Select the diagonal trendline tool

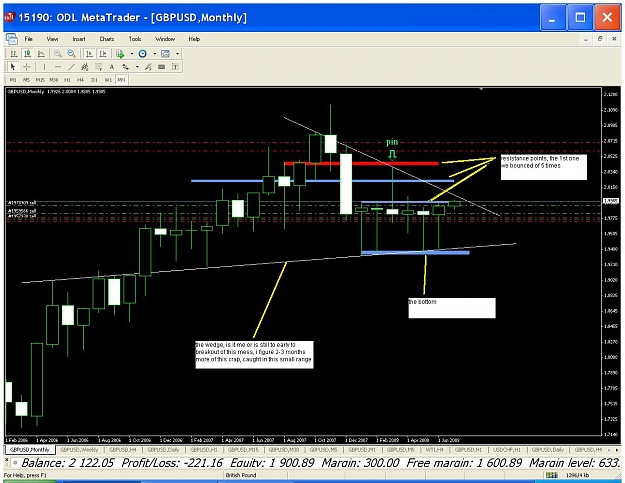point(71,67)
